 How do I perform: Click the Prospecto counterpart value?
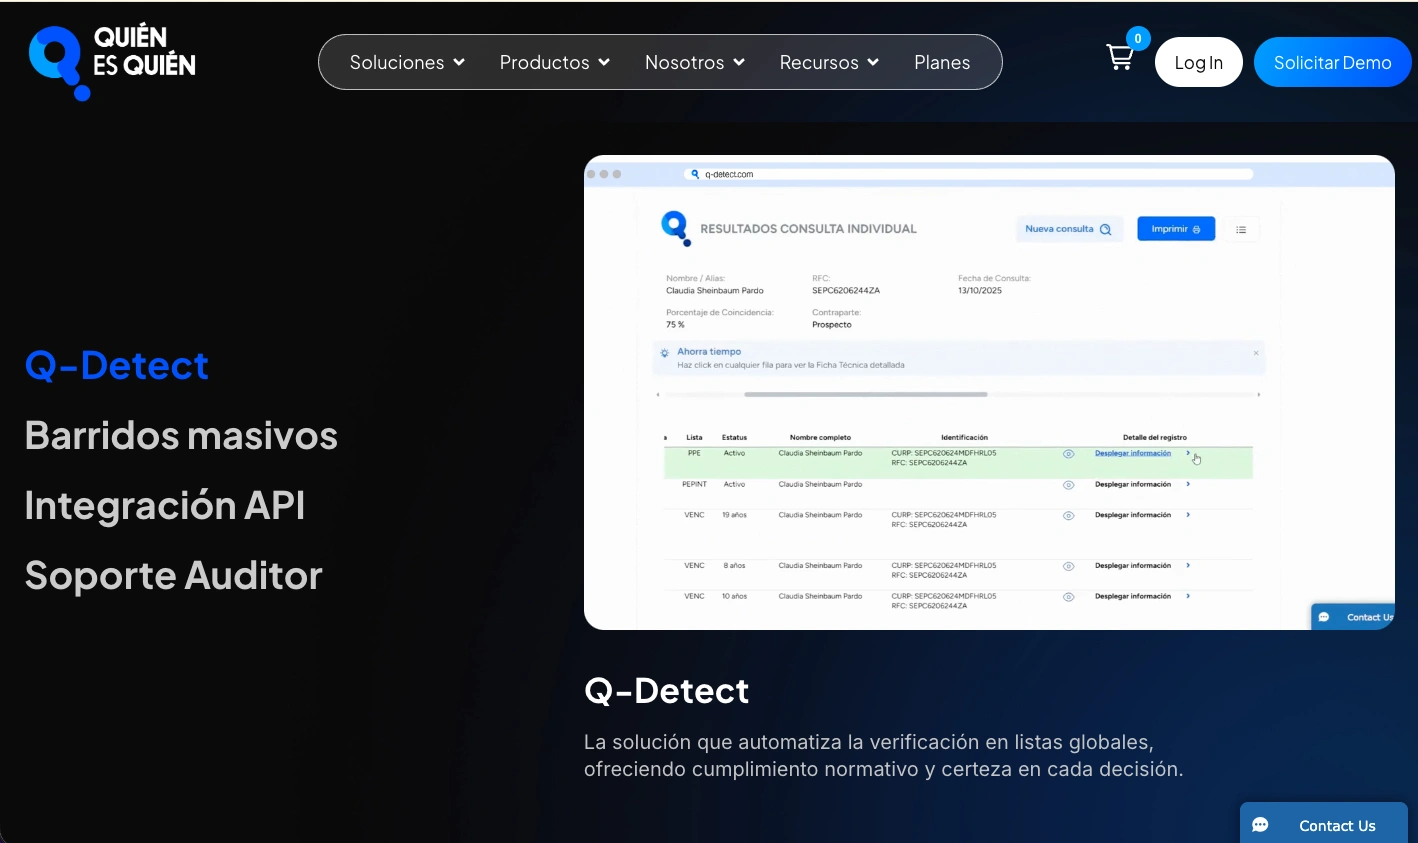tap(832, 324)
